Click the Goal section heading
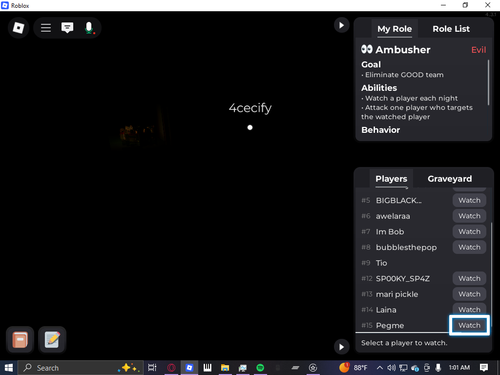The height and width of the screenshot is (375, 500). 371,64
